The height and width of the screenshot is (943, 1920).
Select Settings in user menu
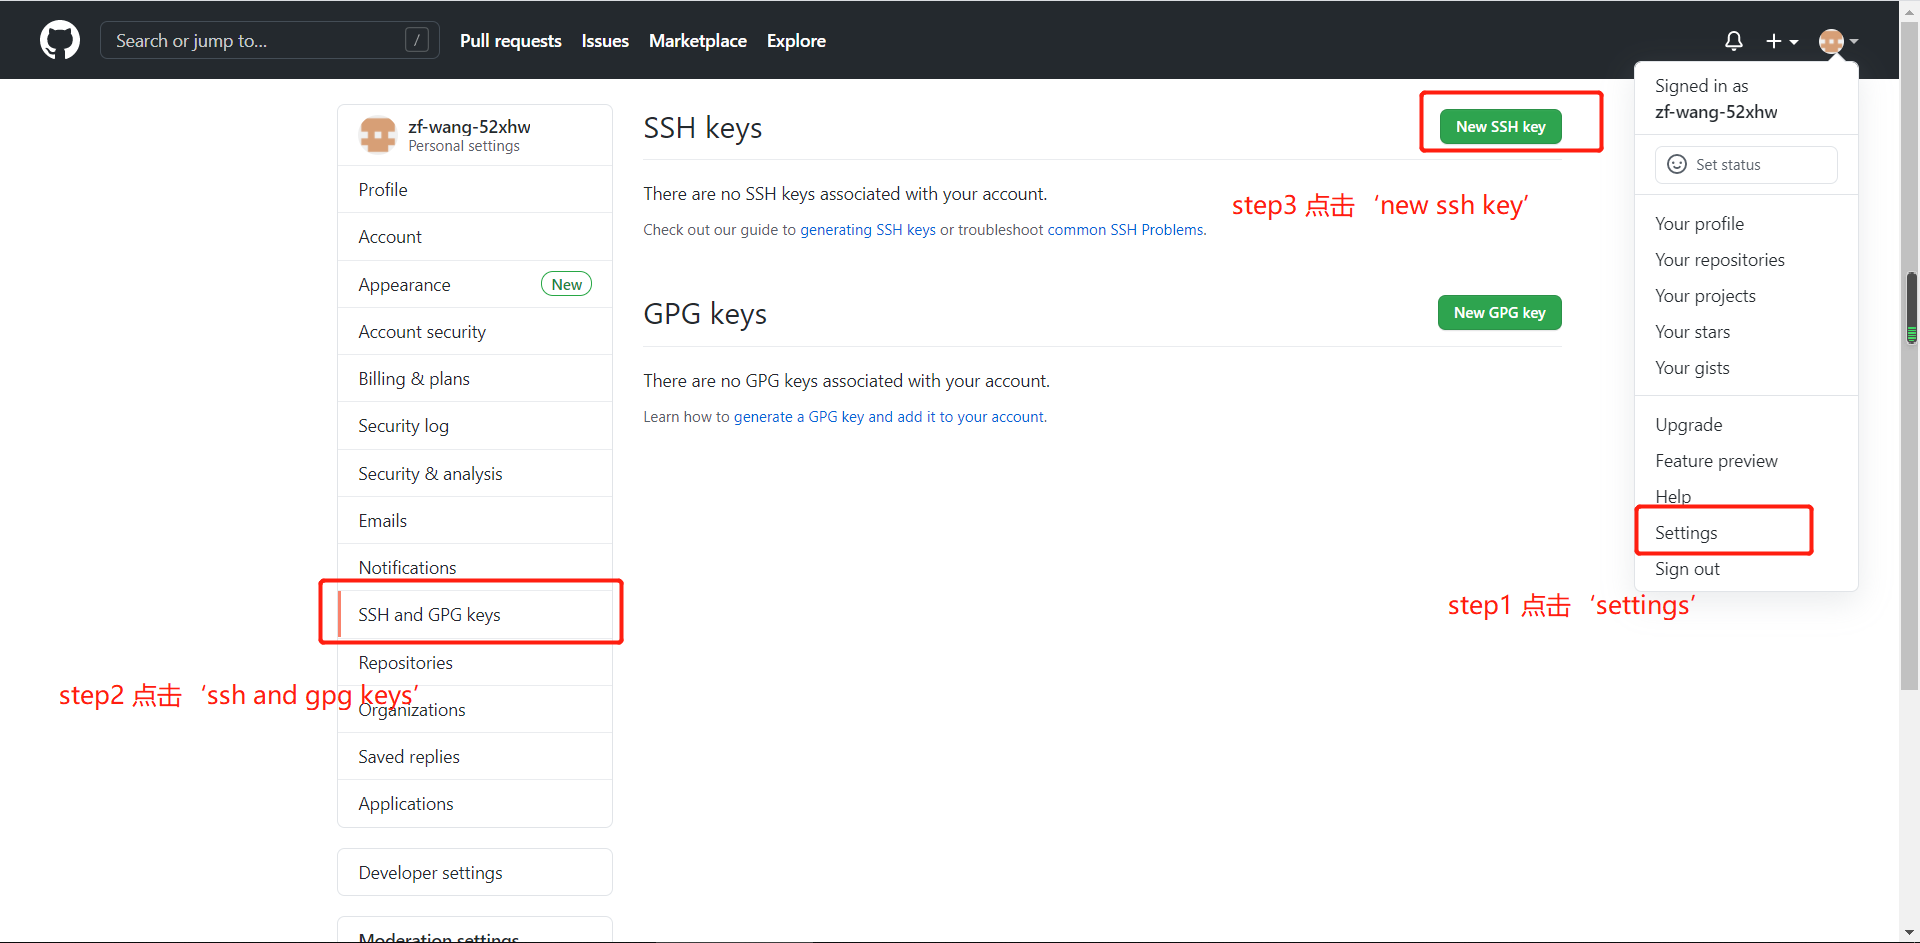pos(1746,533)
